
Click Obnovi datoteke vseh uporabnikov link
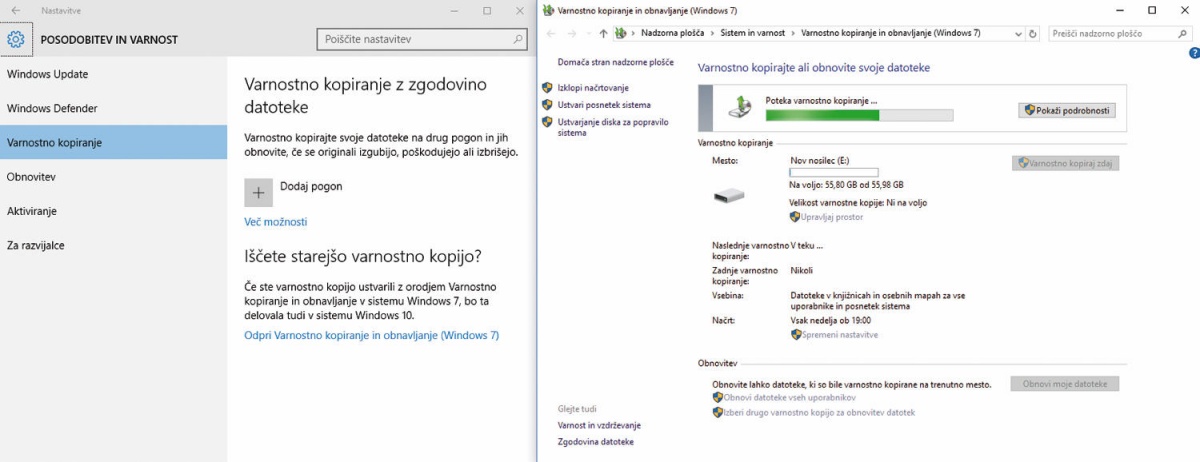coord(790,398)
